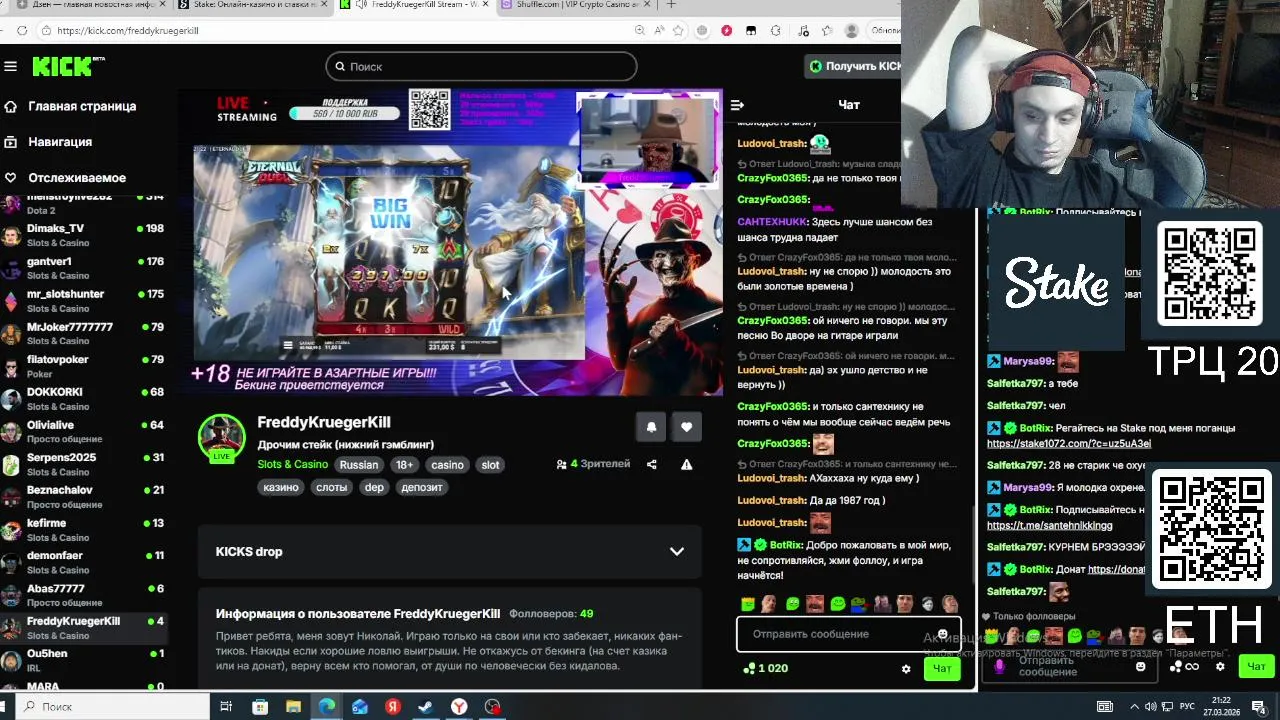Open emoji picker in Kick chat input
Viewport: 1280px width, 720px height.
942,634
